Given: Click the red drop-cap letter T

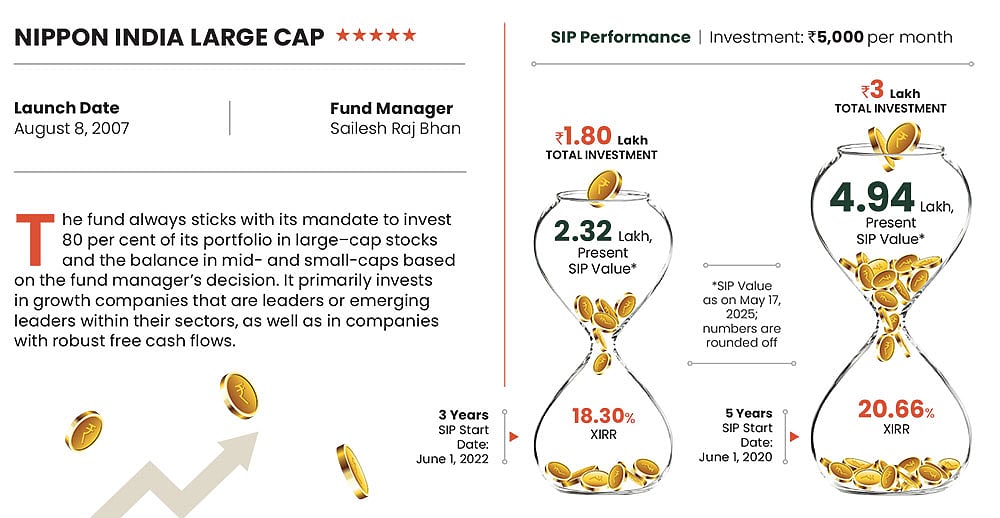Looking at the screenshot, I should (x=36, y=238).
